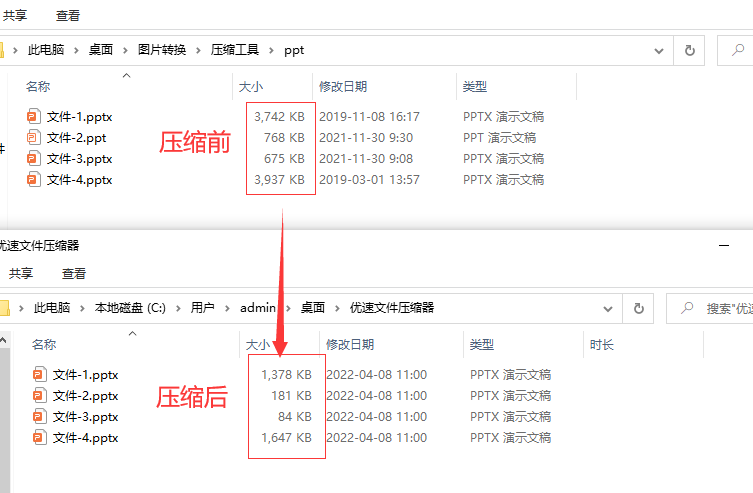Image resolution: width=753 pixels, height=493 pixels.
Task: Expand chevron after 桌面 in ppt window
Action: click(125, 50)
